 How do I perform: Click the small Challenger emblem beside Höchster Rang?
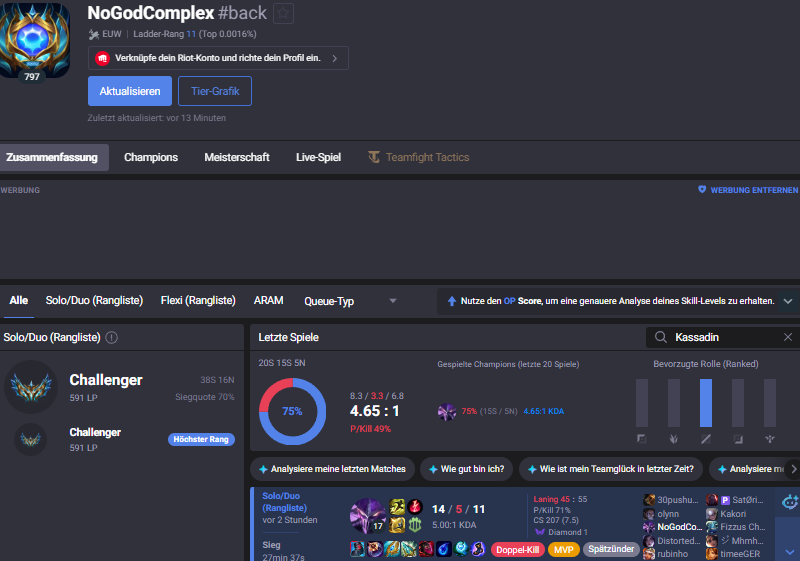31,439
